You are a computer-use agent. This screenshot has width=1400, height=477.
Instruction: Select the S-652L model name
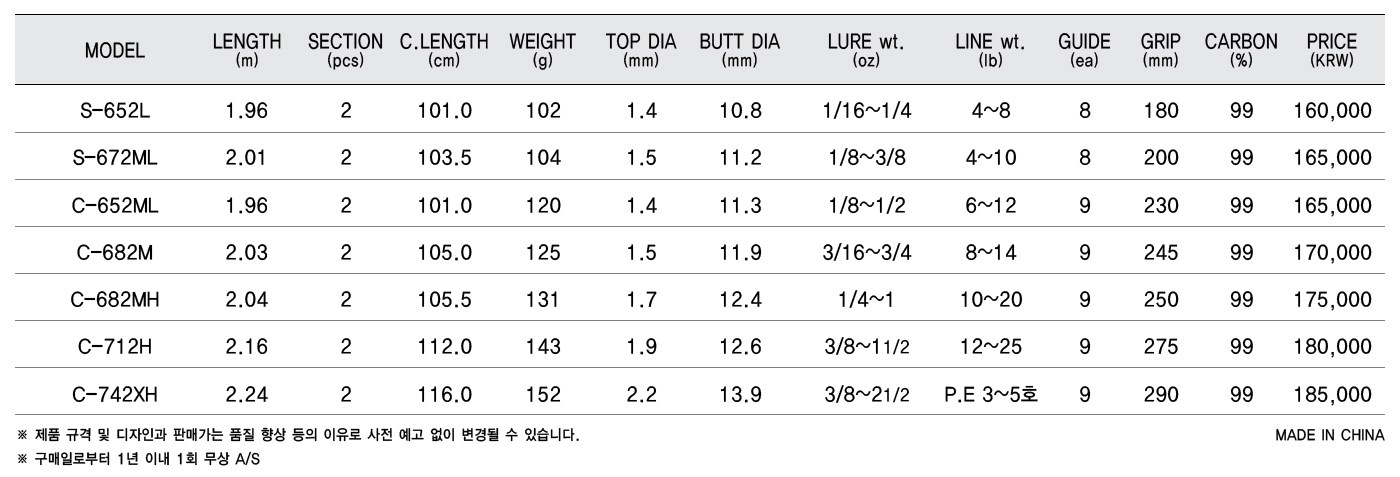click(x=115, y=111)
